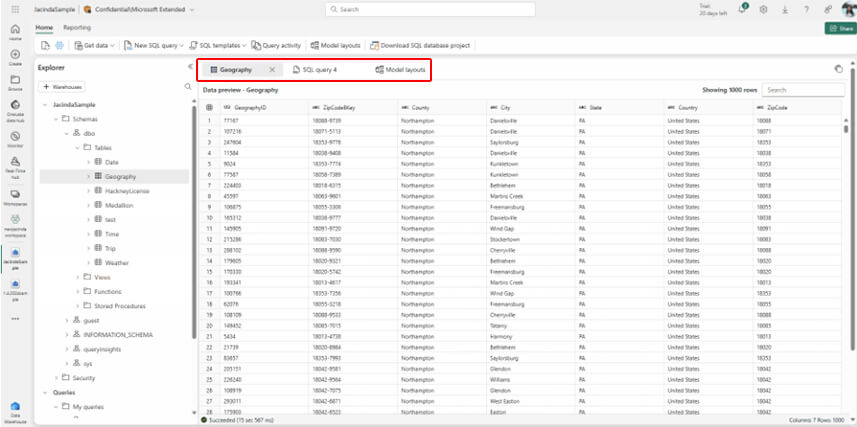Collapse the Explorer pane with double chevron
This screenshot has width=857, height=427.
click(x=190, y=67)
